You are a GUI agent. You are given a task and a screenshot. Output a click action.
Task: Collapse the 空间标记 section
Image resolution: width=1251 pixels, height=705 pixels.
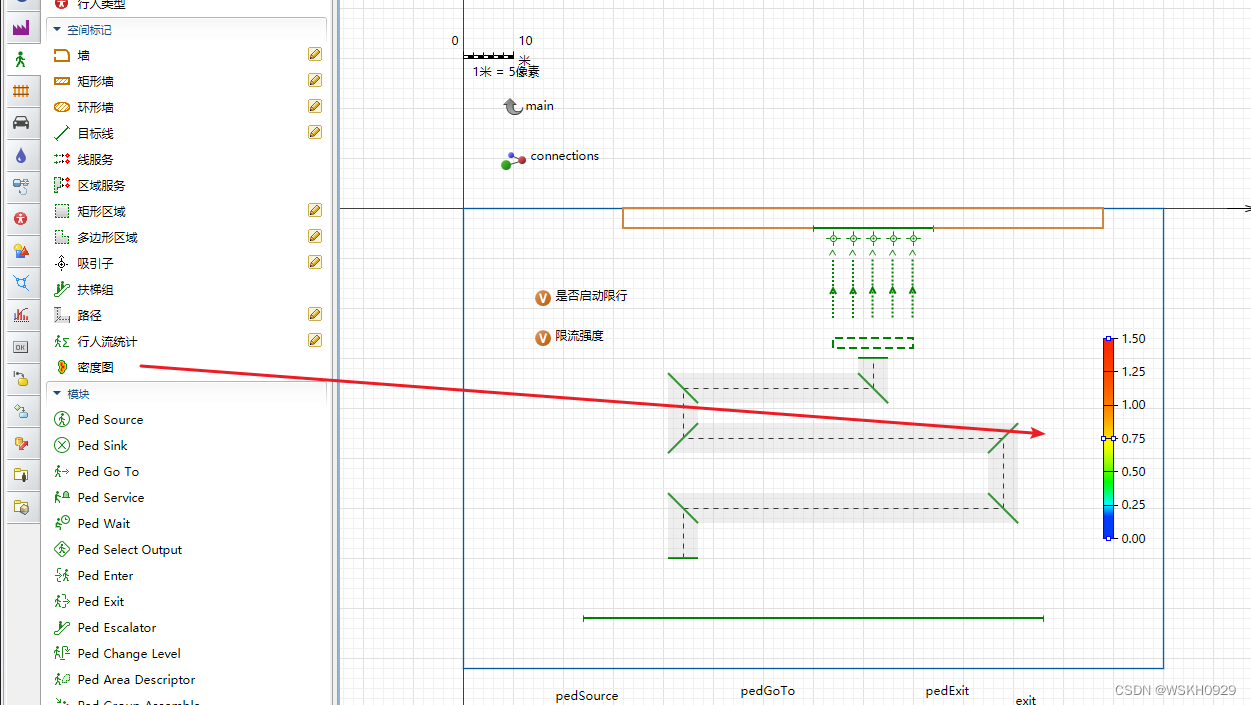[x=57, y=30]
